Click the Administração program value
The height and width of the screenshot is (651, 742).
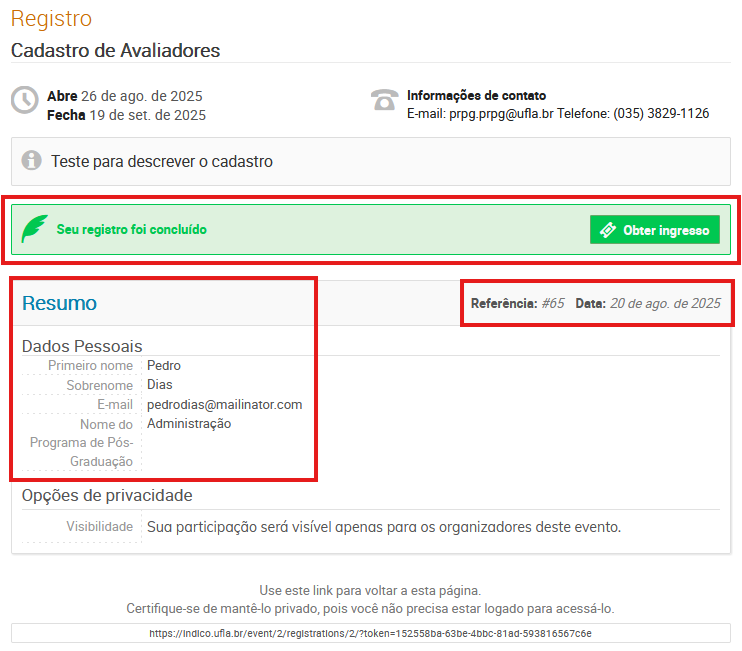(189, 424)
